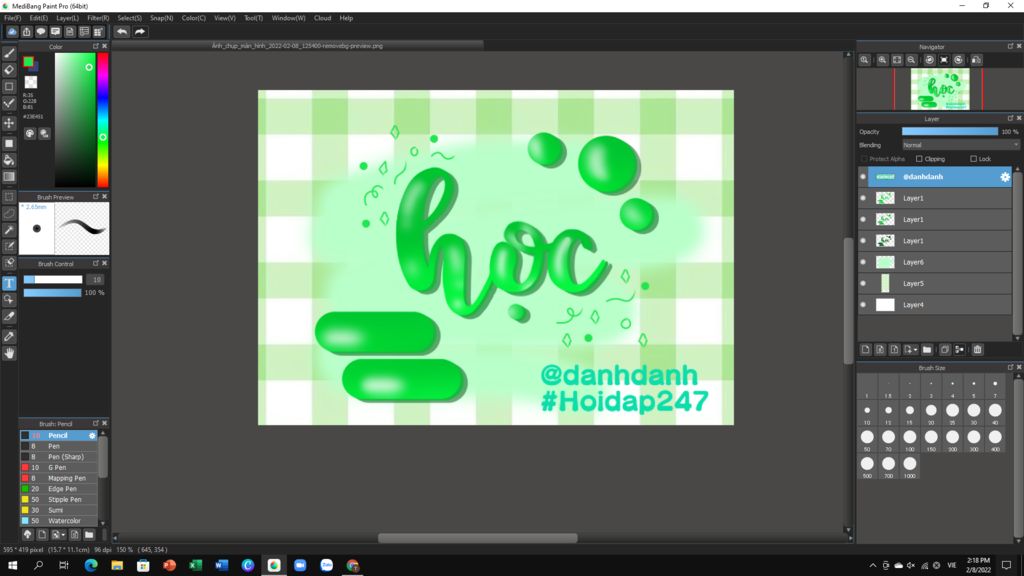Choose brush size preset 1000
1024x576 pixels.
click(910, 466)
